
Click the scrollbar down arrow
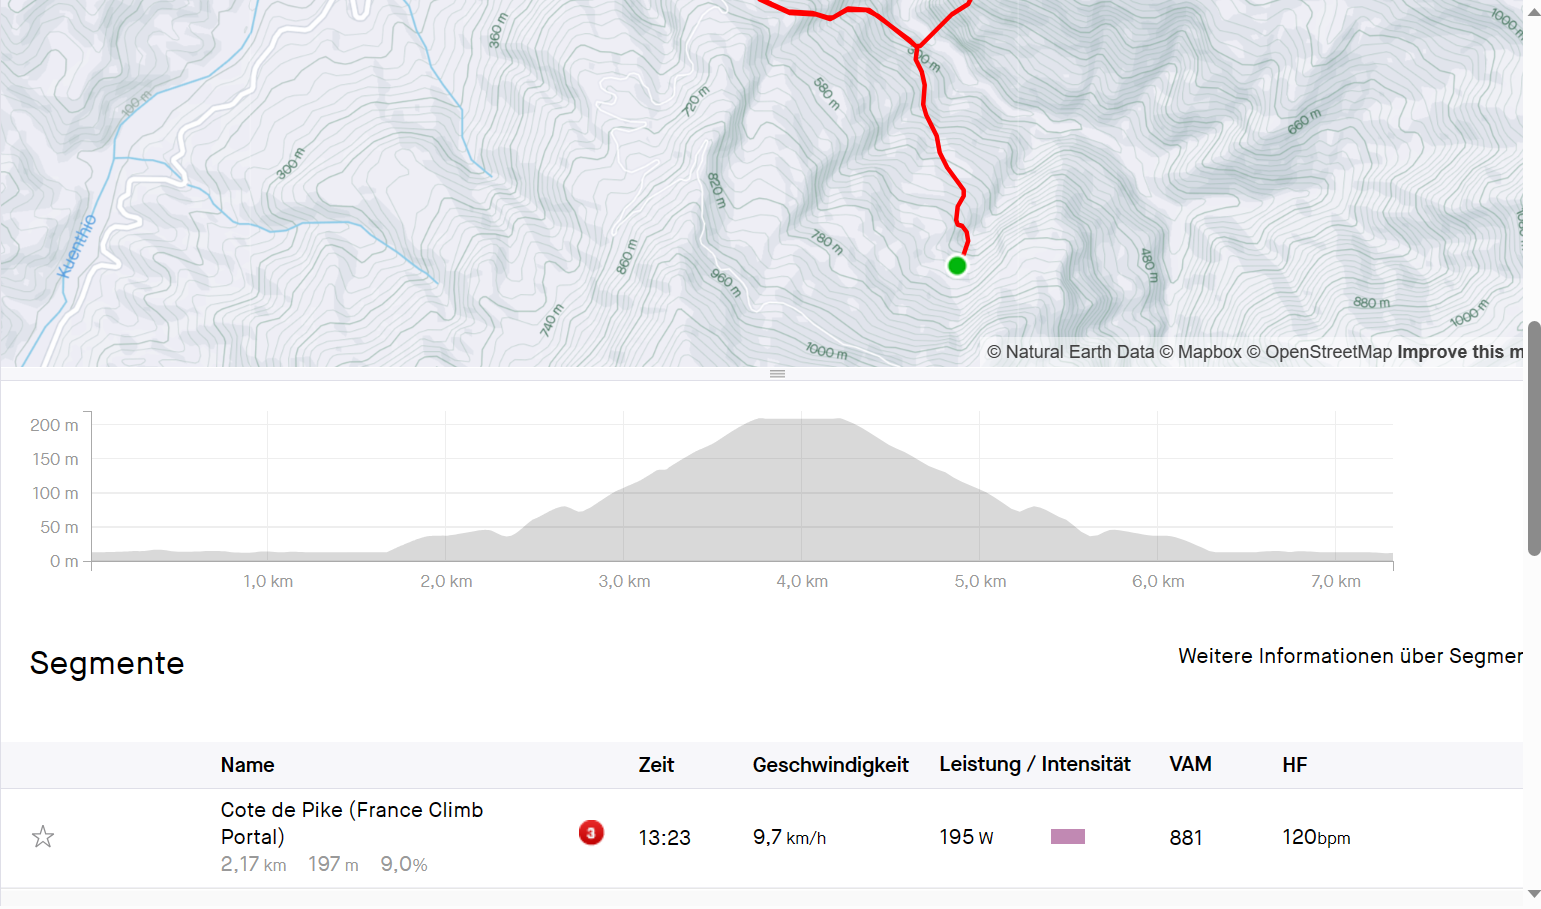point(1533,894)
